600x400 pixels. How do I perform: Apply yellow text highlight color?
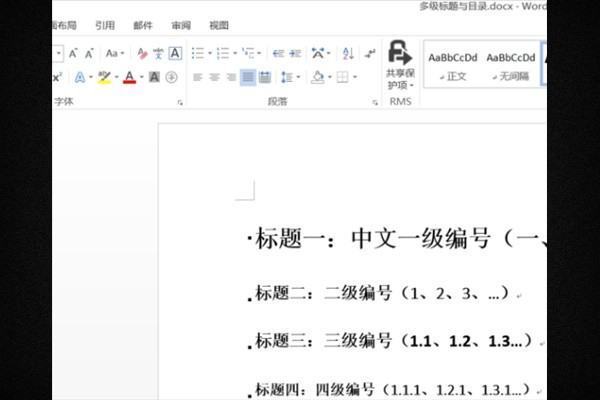(x=104, y=78)
